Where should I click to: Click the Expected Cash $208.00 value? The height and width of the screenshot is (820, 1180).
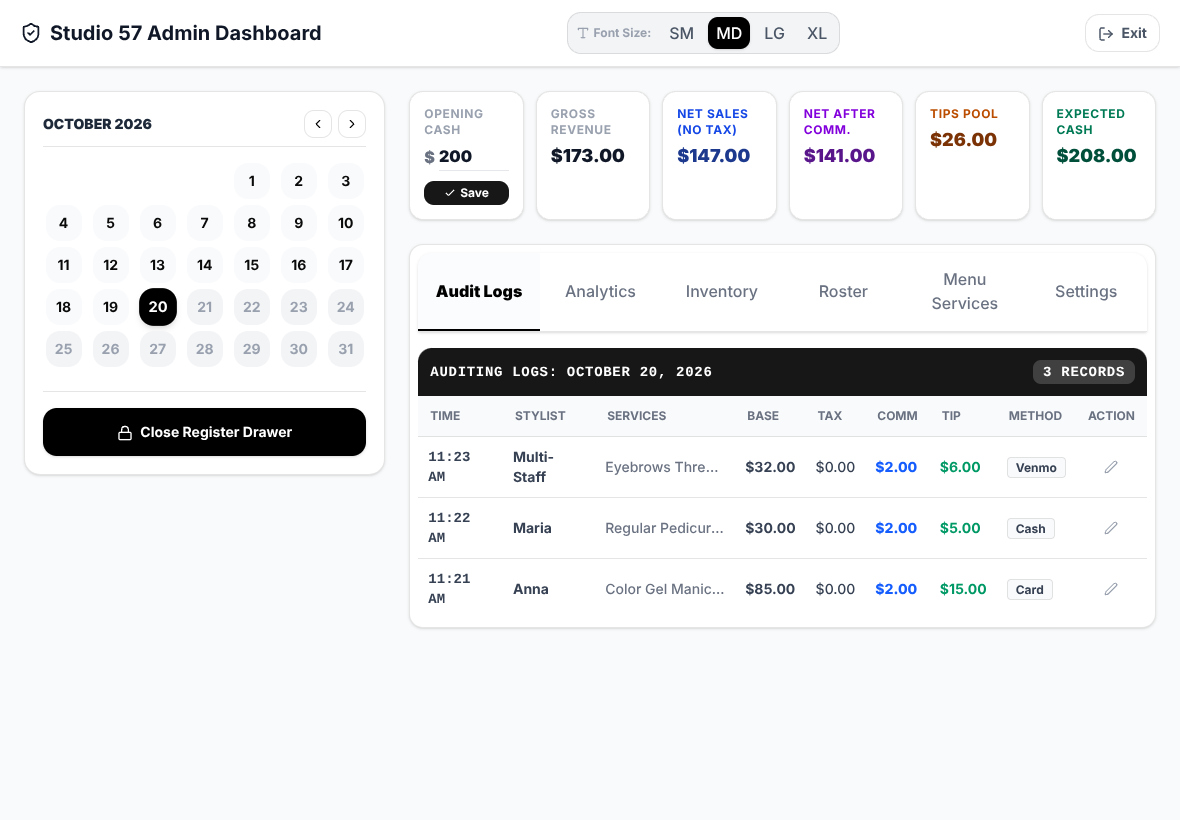(x=1096, y=156)
